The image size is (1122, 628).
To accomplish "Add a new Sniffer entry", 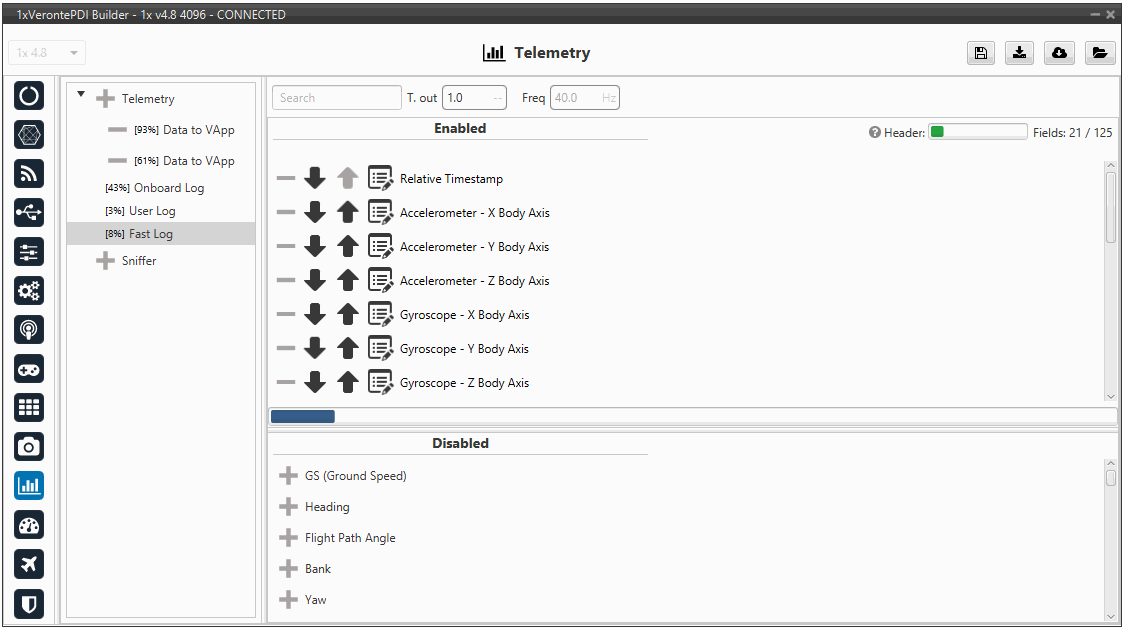I will [x=105, y=261].
